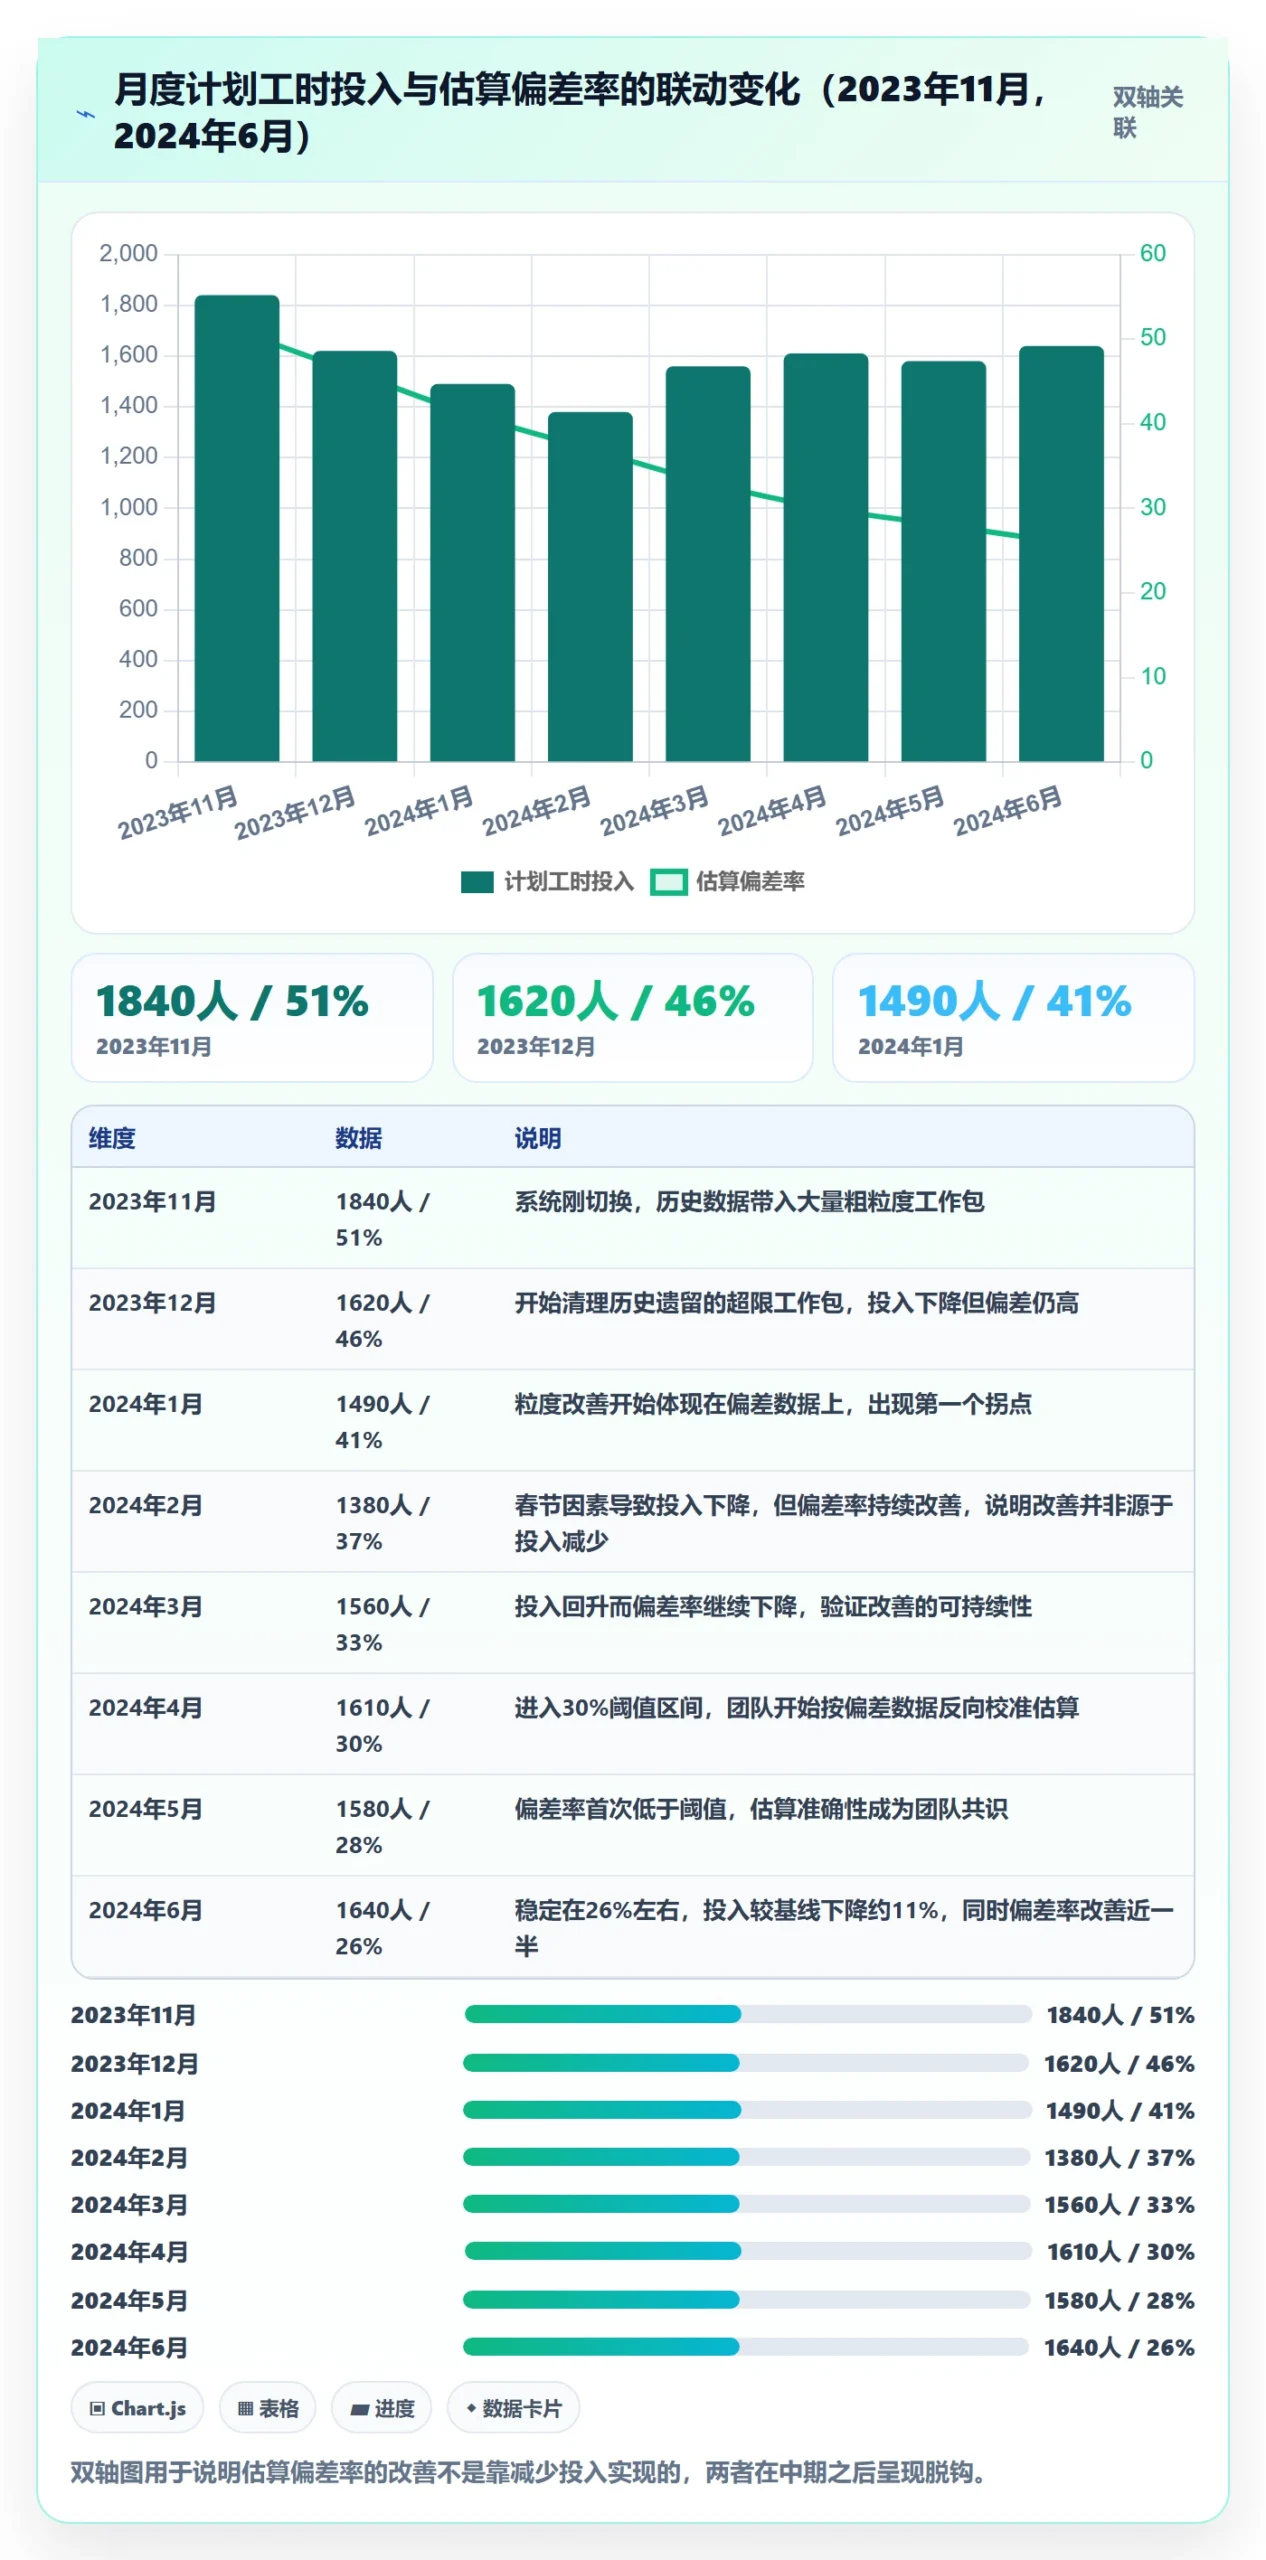Screen dimensions: 1266x2560
Task: Click the chart title heading
Action: (x=580, y=111)
